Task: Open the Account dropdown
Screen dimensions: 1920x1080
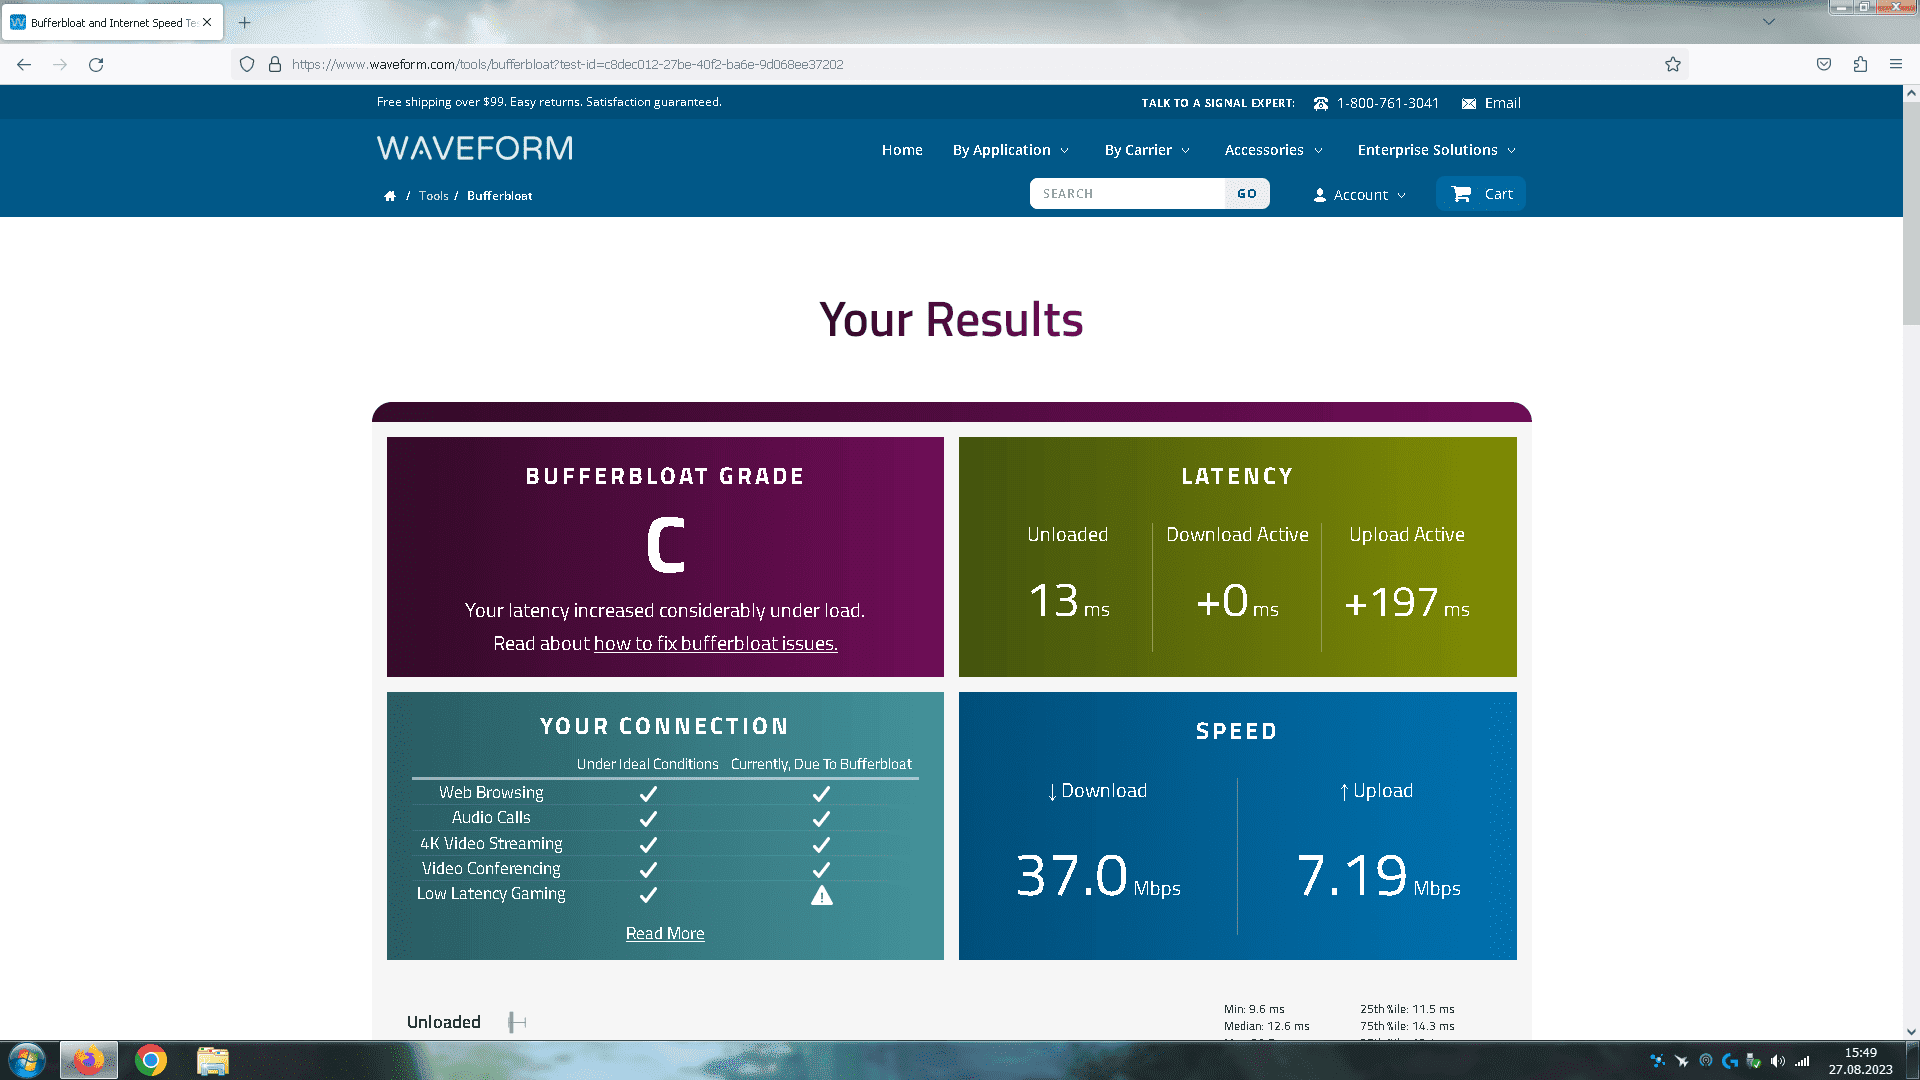Action: tap(1360, 195)
